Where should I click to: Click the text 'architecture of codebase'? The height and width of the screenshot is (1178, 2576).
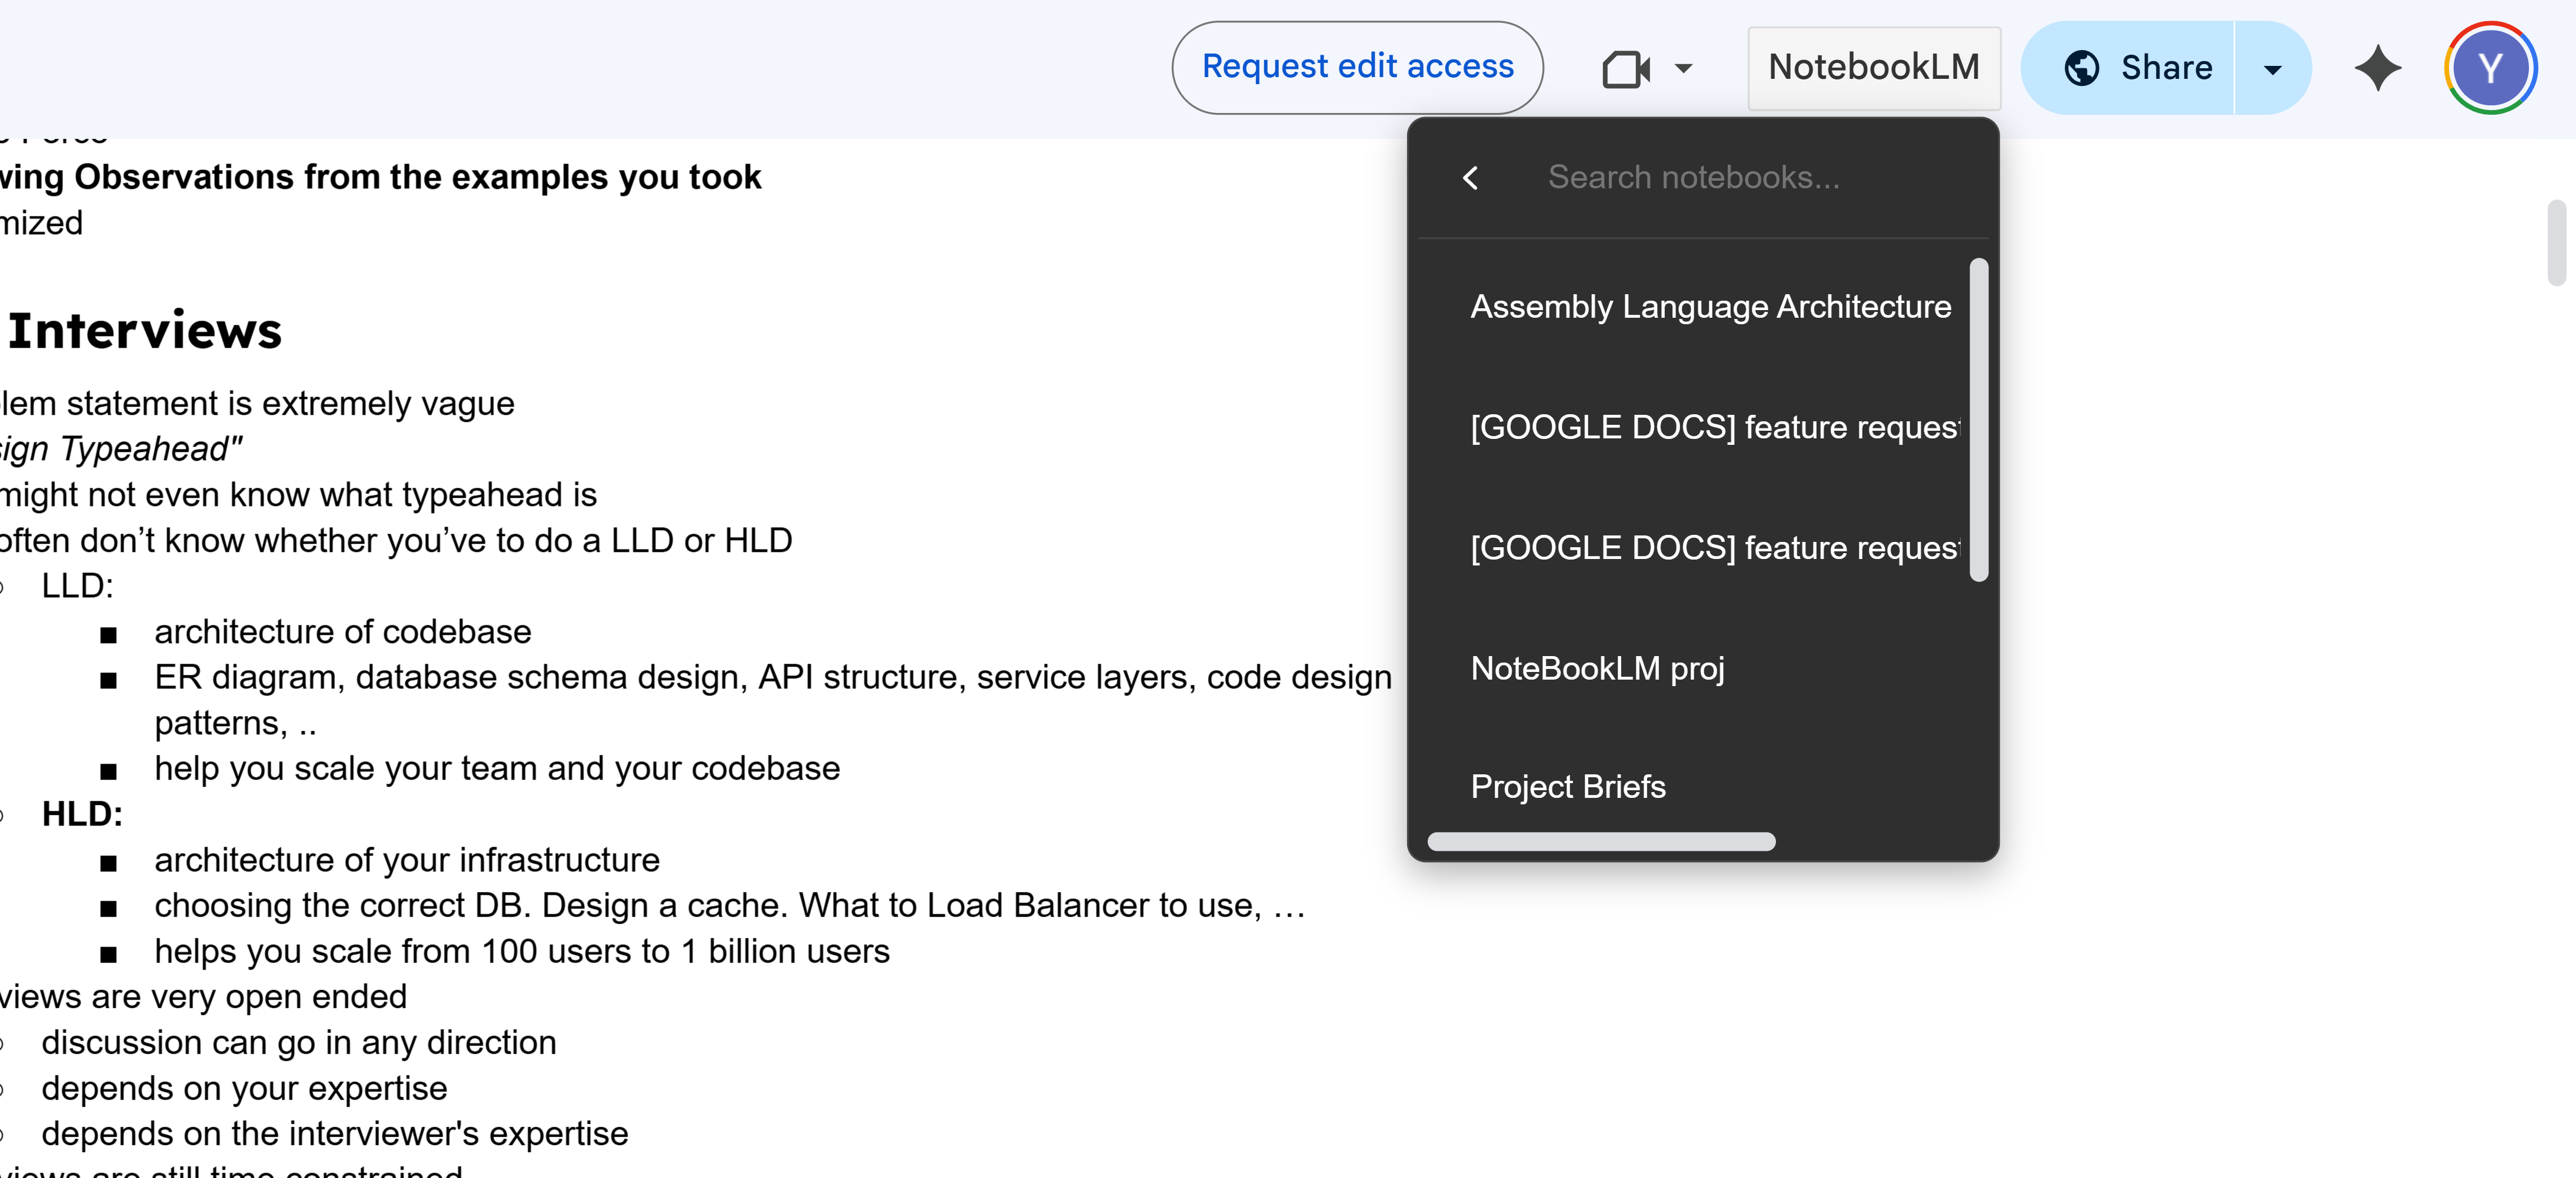pos(343,632)
